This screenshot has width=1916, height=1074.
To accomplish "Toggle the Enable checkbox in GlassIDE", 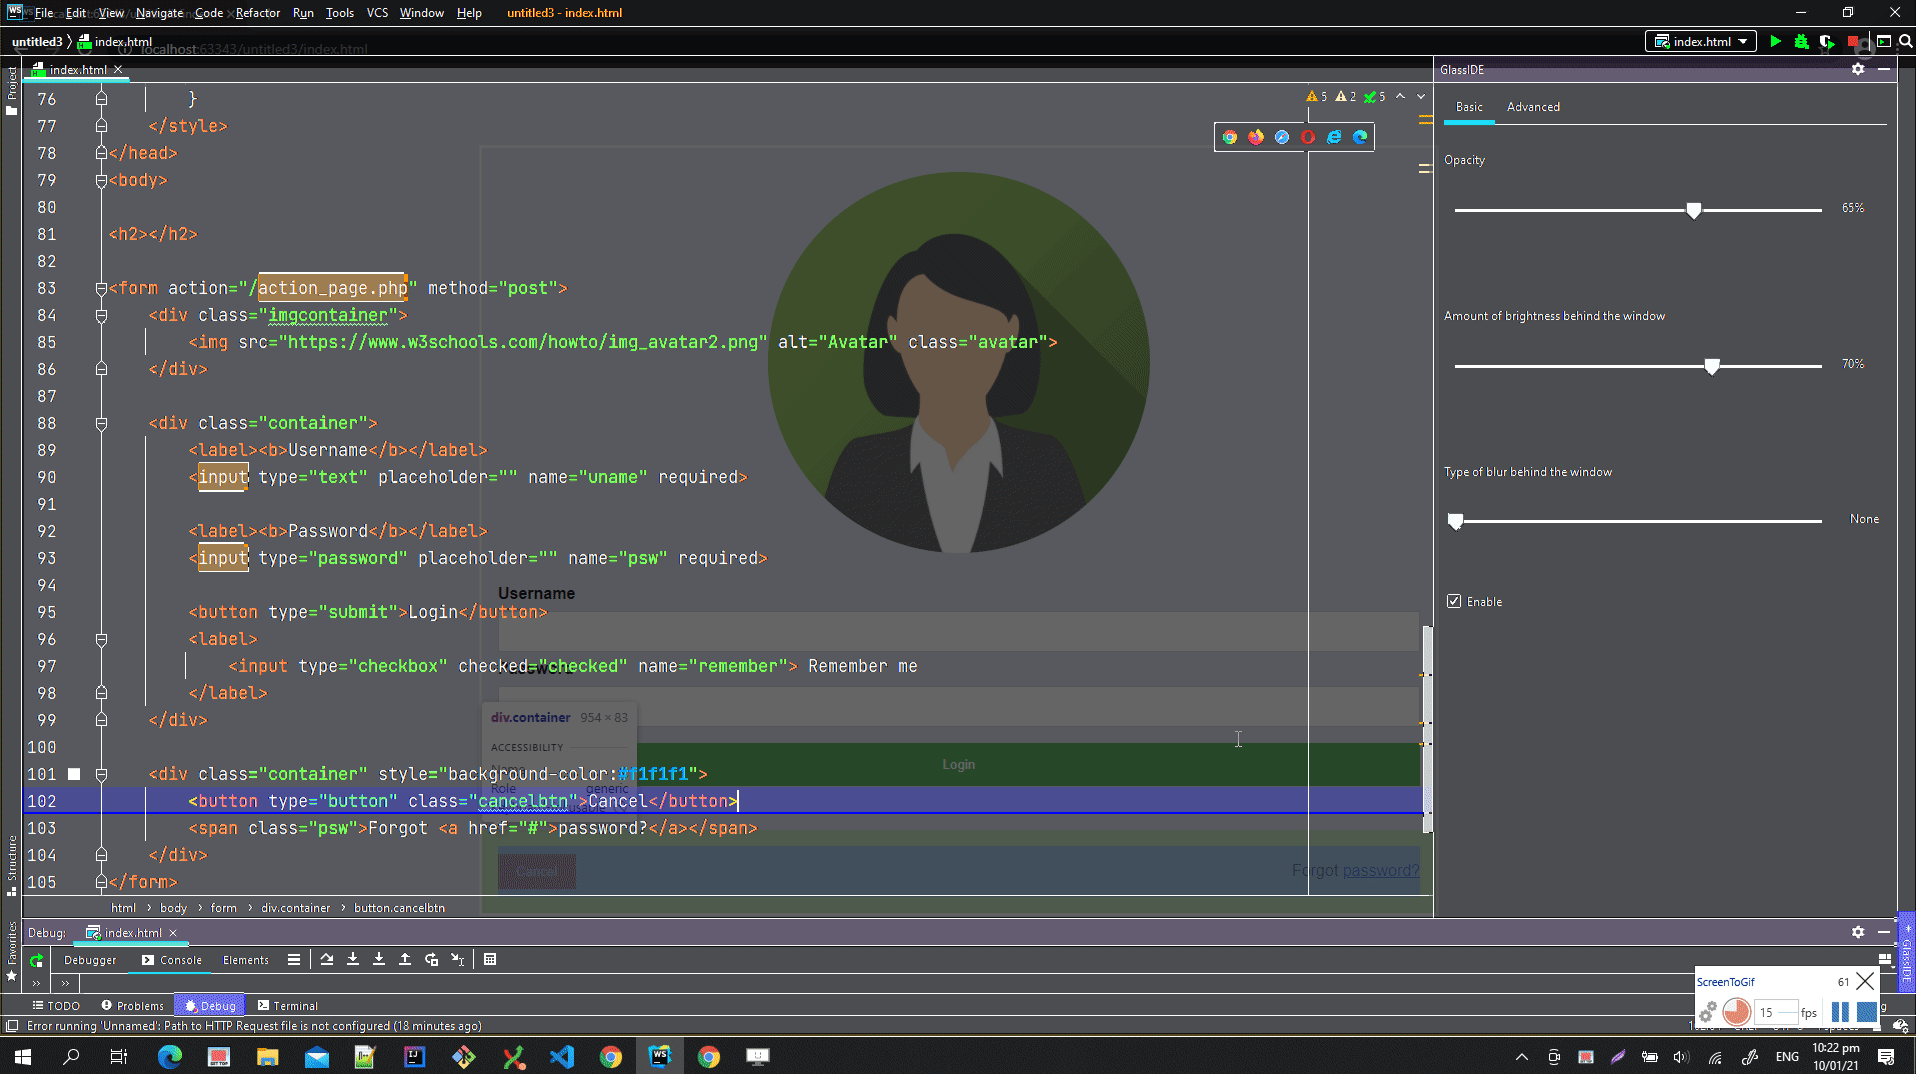I will (x=1454, y=602).
